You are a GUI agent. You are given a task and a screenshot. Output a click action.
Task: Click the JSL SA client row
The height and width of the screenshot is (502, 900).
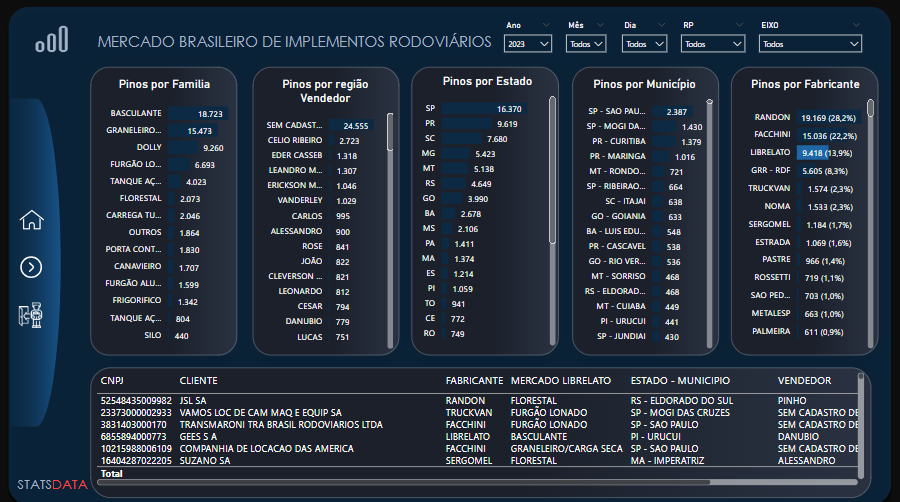[x=479, y=400]
